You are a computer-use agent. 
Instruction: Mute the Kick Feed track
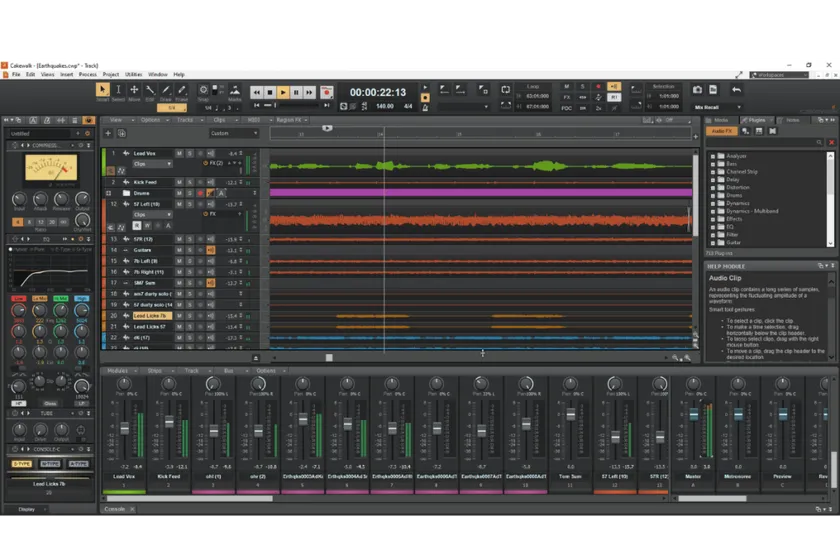[179, 182]
